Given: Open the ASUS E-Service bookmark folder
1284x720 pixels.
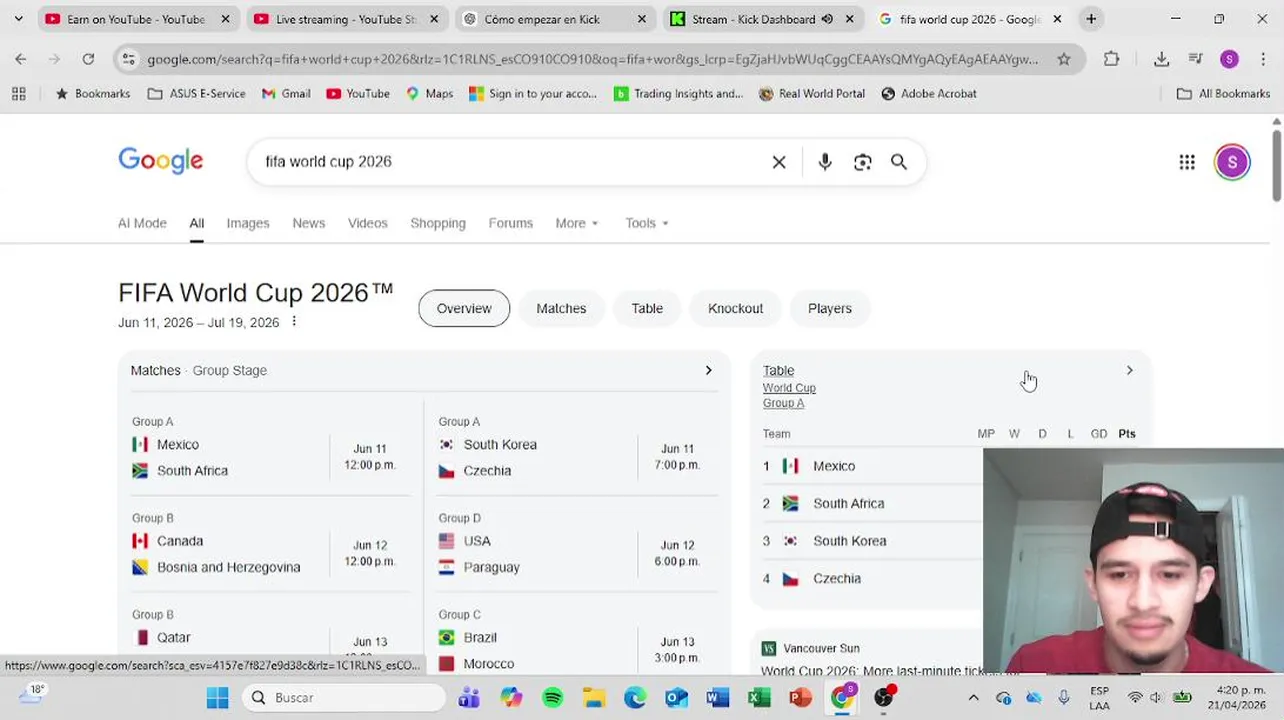Looking at the screenshot, I should pyautogui.click(x=196, y=93).
